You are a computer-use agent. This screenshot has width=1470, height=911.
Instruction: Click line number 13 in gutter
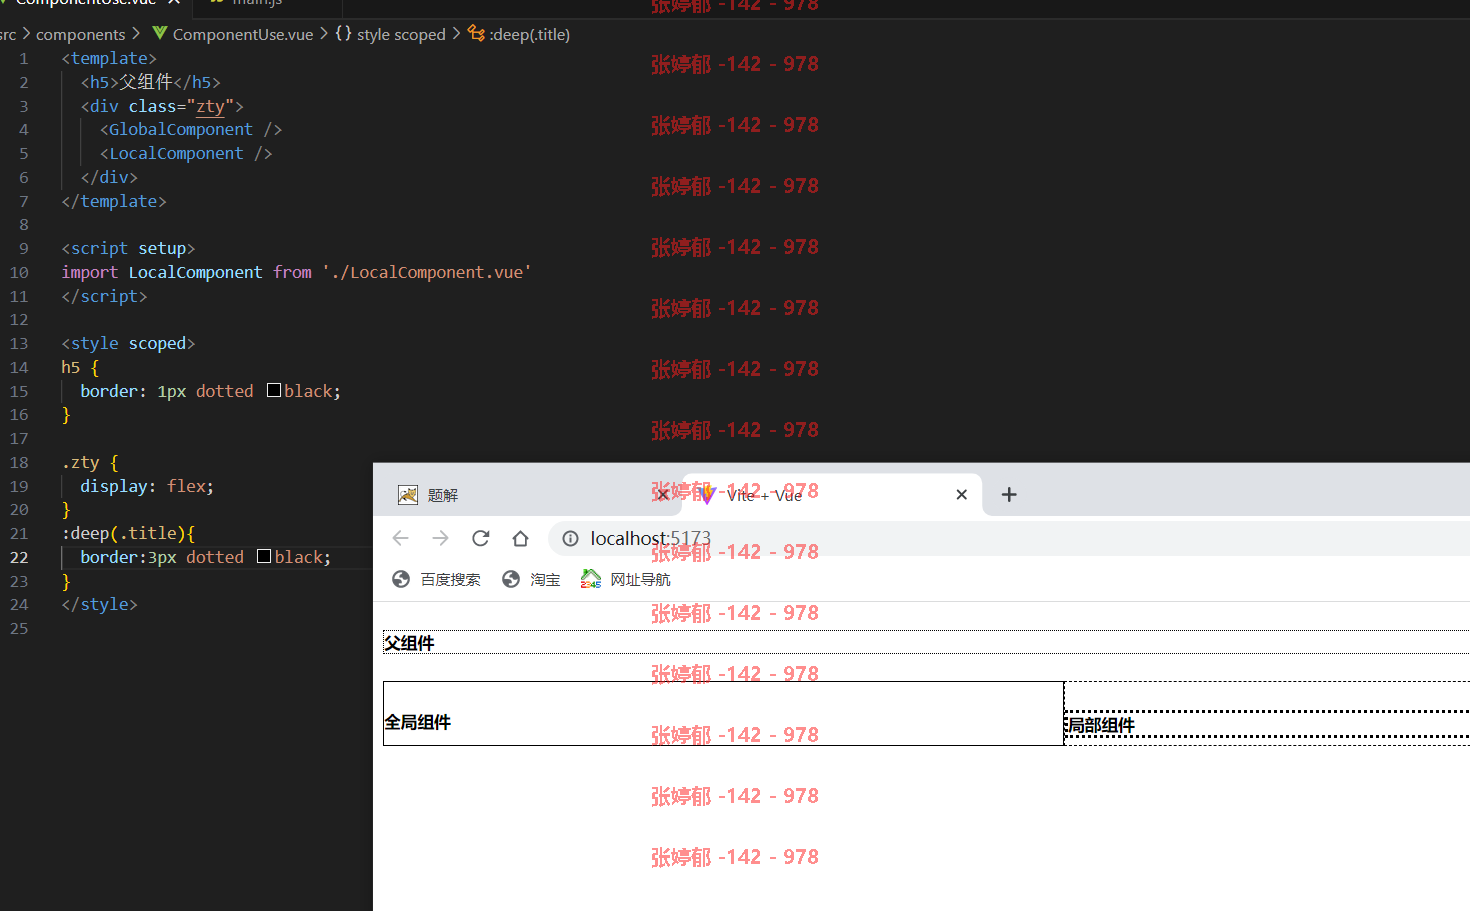coord(19,343)
